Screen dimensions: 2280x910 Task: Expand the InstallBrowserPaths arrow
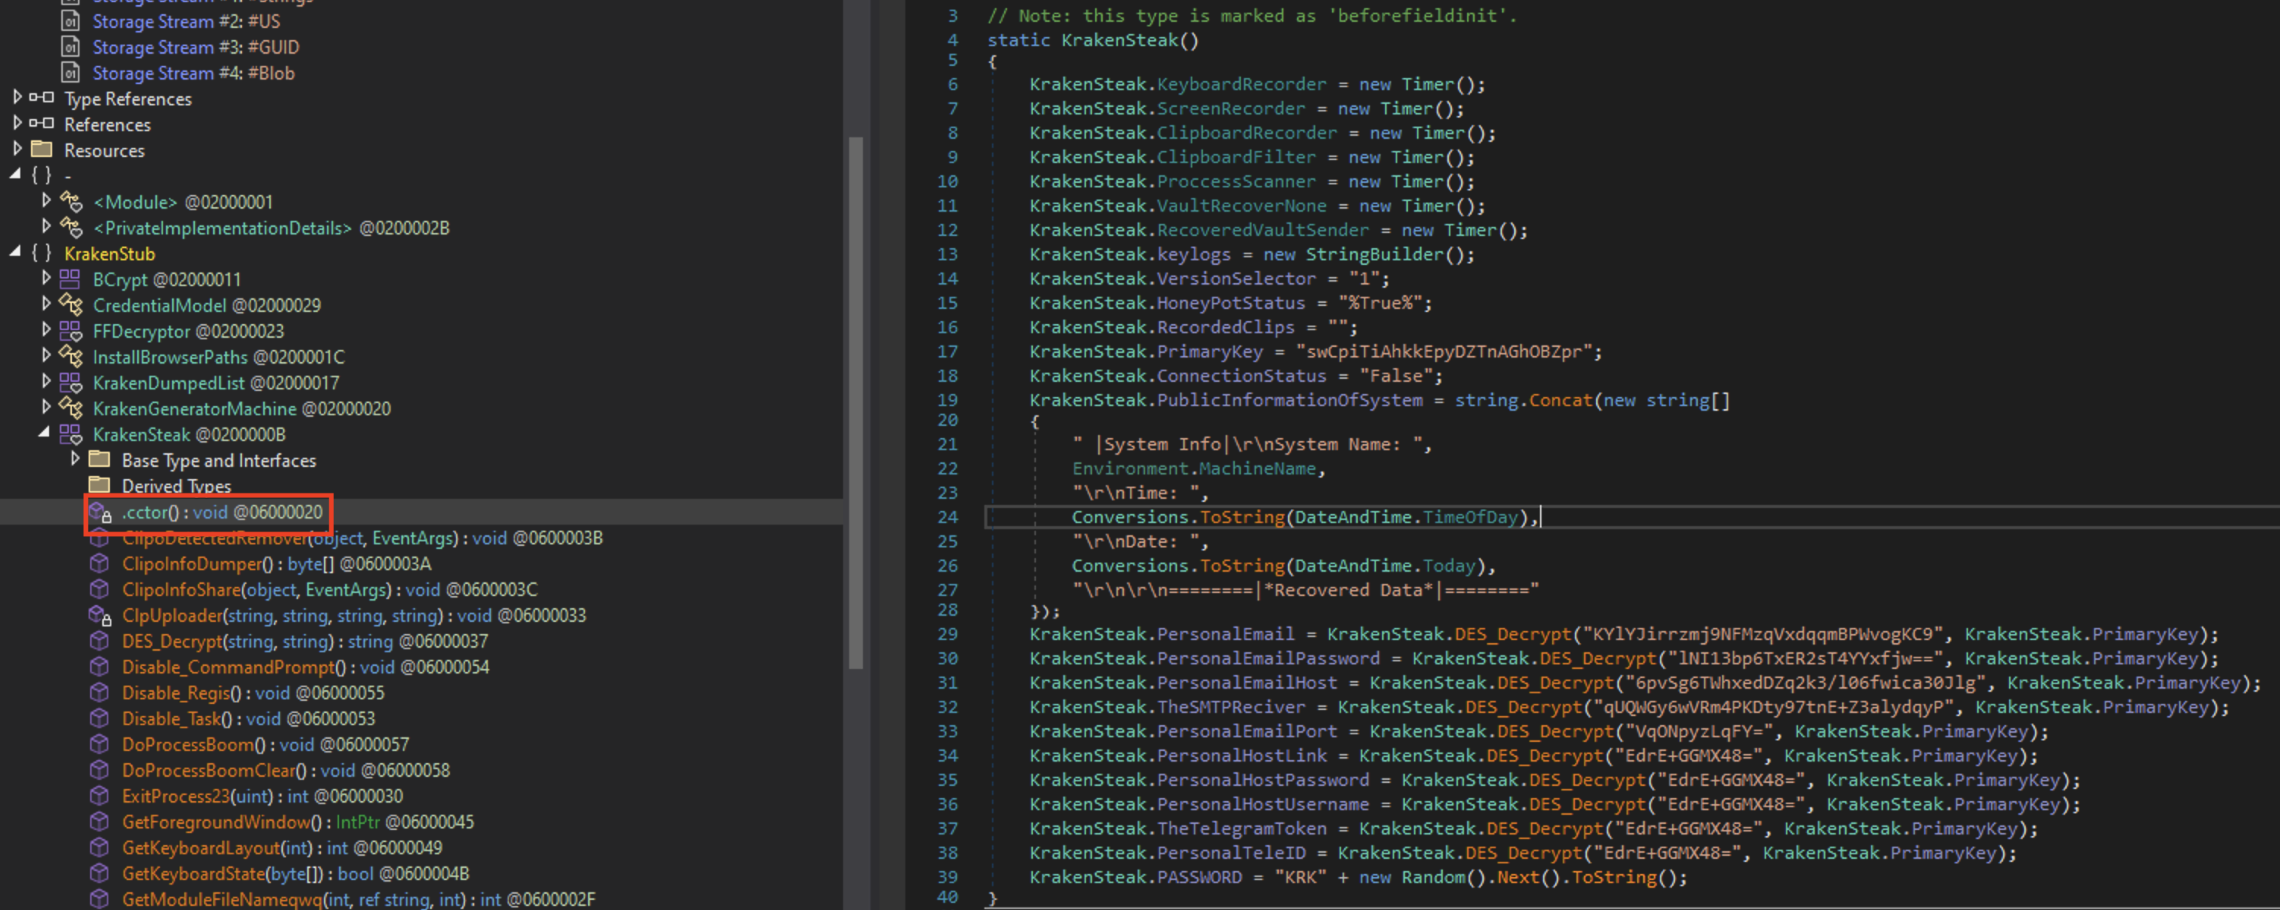tap(46, 356)
